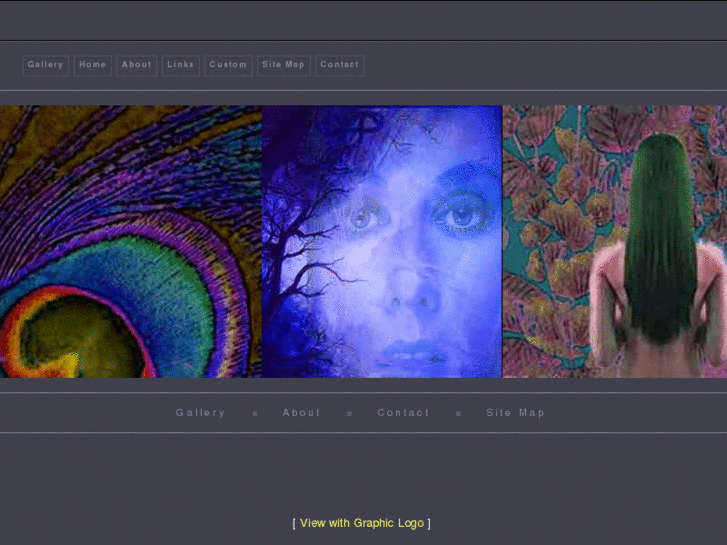Open the Gallery link in footer navigation
This screenshot has height=545, width=727.
pos(200,413)
